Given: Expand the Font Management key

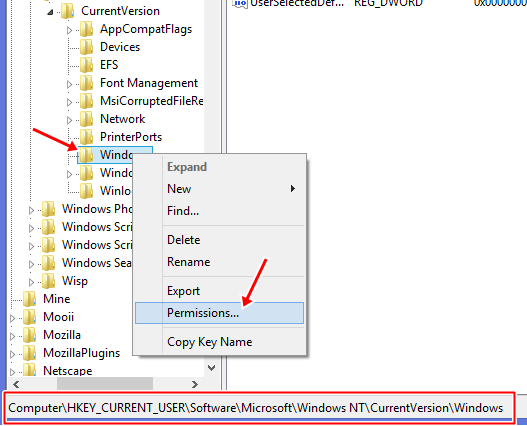Looking at the screenshot, I should 69,84.
